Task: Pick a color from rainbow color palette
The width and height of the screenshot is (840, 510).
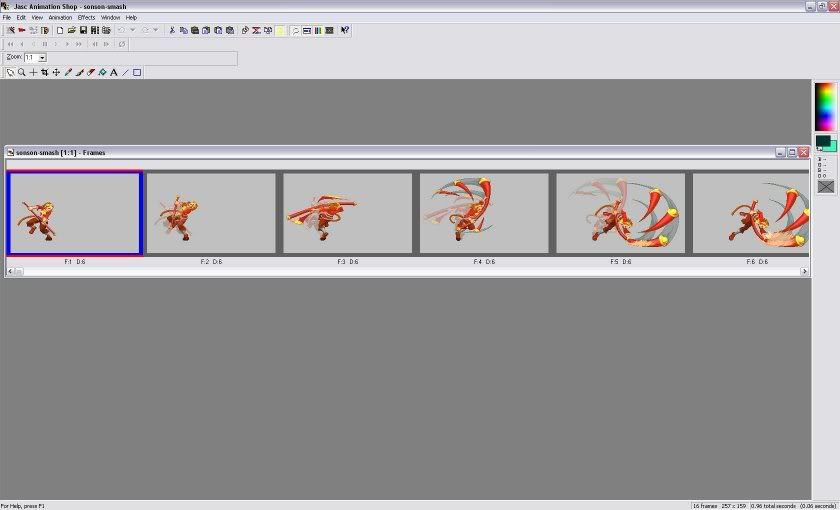Action: (x=826, y=107)
